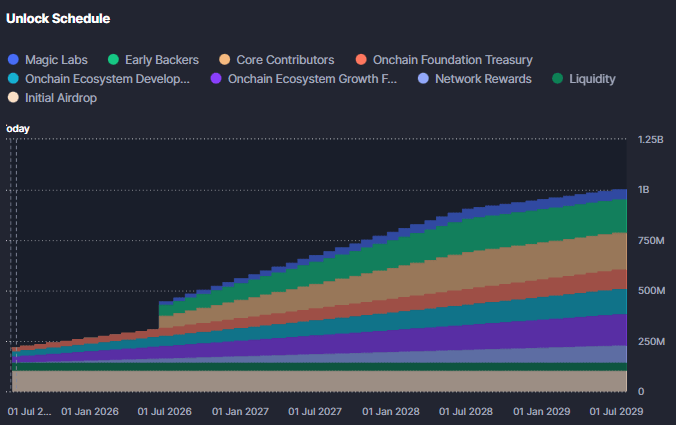Image resolution: width=676 pixels, height=425 pixels.
Task: Click the Unlock Schedule title
Action: [x=58, y=19]
